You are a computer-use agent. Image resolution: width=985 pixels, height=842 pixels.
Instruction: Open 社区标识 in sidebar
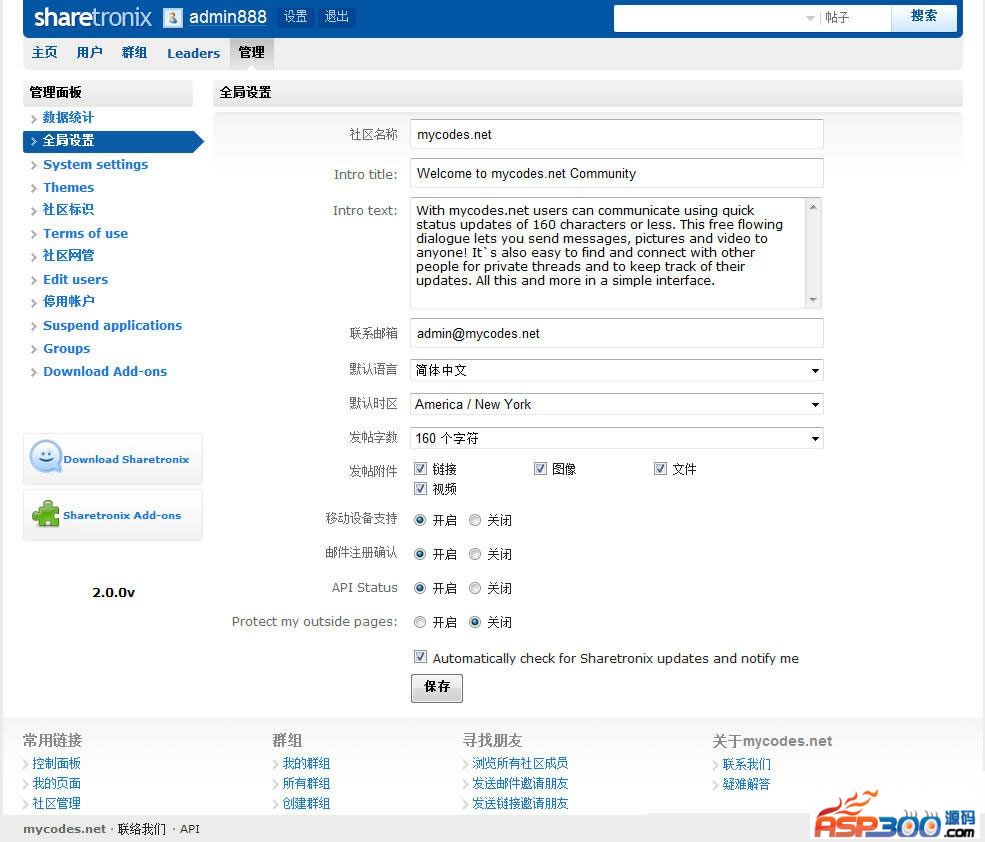68,210
